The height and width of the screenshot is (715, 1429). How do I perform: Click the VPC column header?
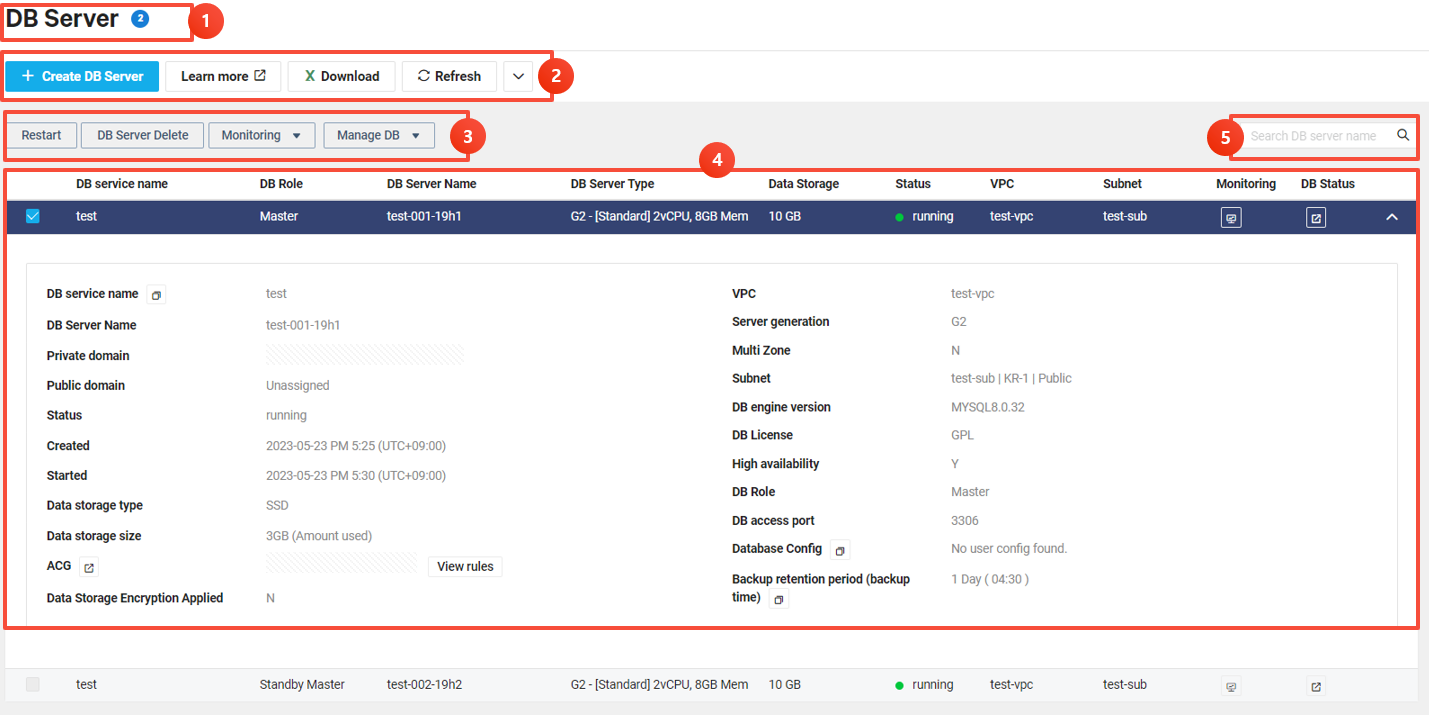pos(1002,184)
